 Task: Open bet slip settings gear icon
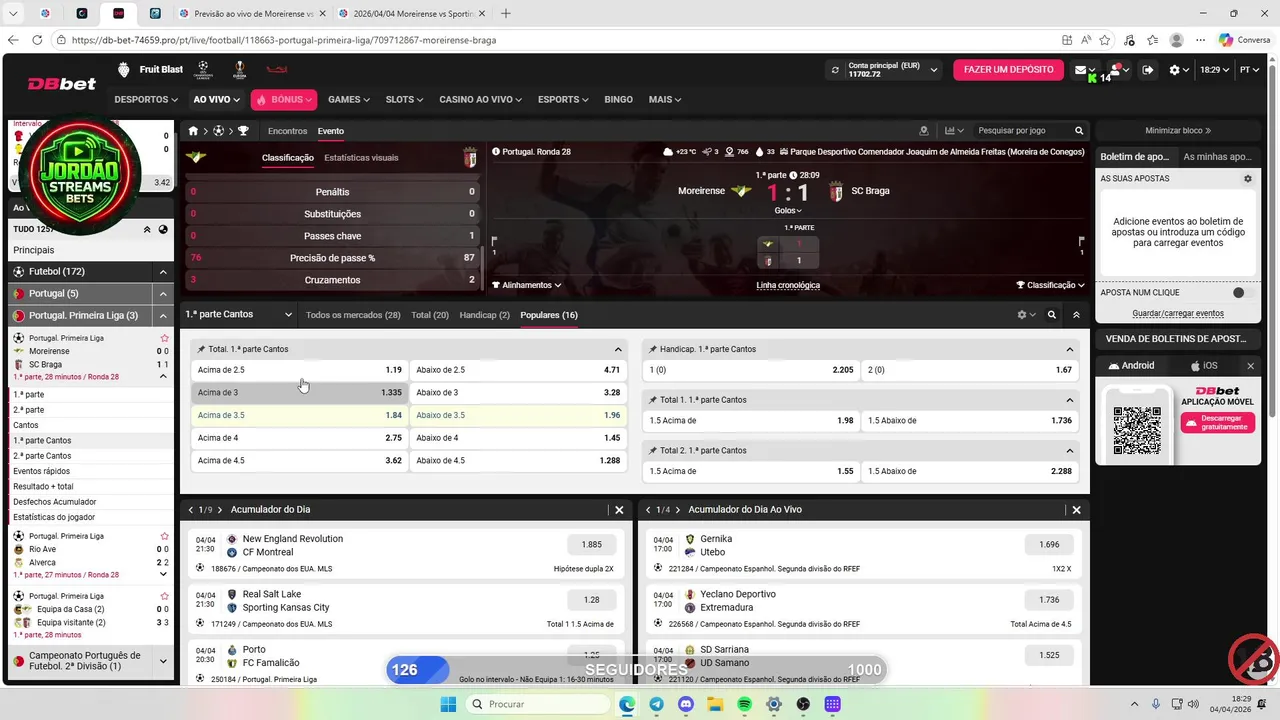point(1247,179)
